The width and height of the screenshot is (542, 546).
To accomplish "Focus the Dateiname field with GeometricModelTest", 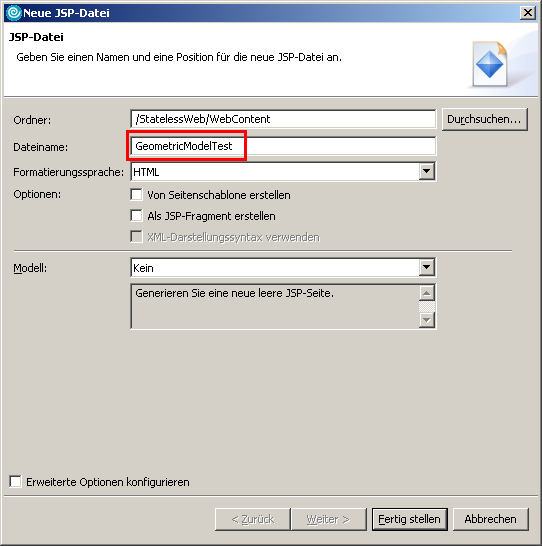I will [283, 146].
